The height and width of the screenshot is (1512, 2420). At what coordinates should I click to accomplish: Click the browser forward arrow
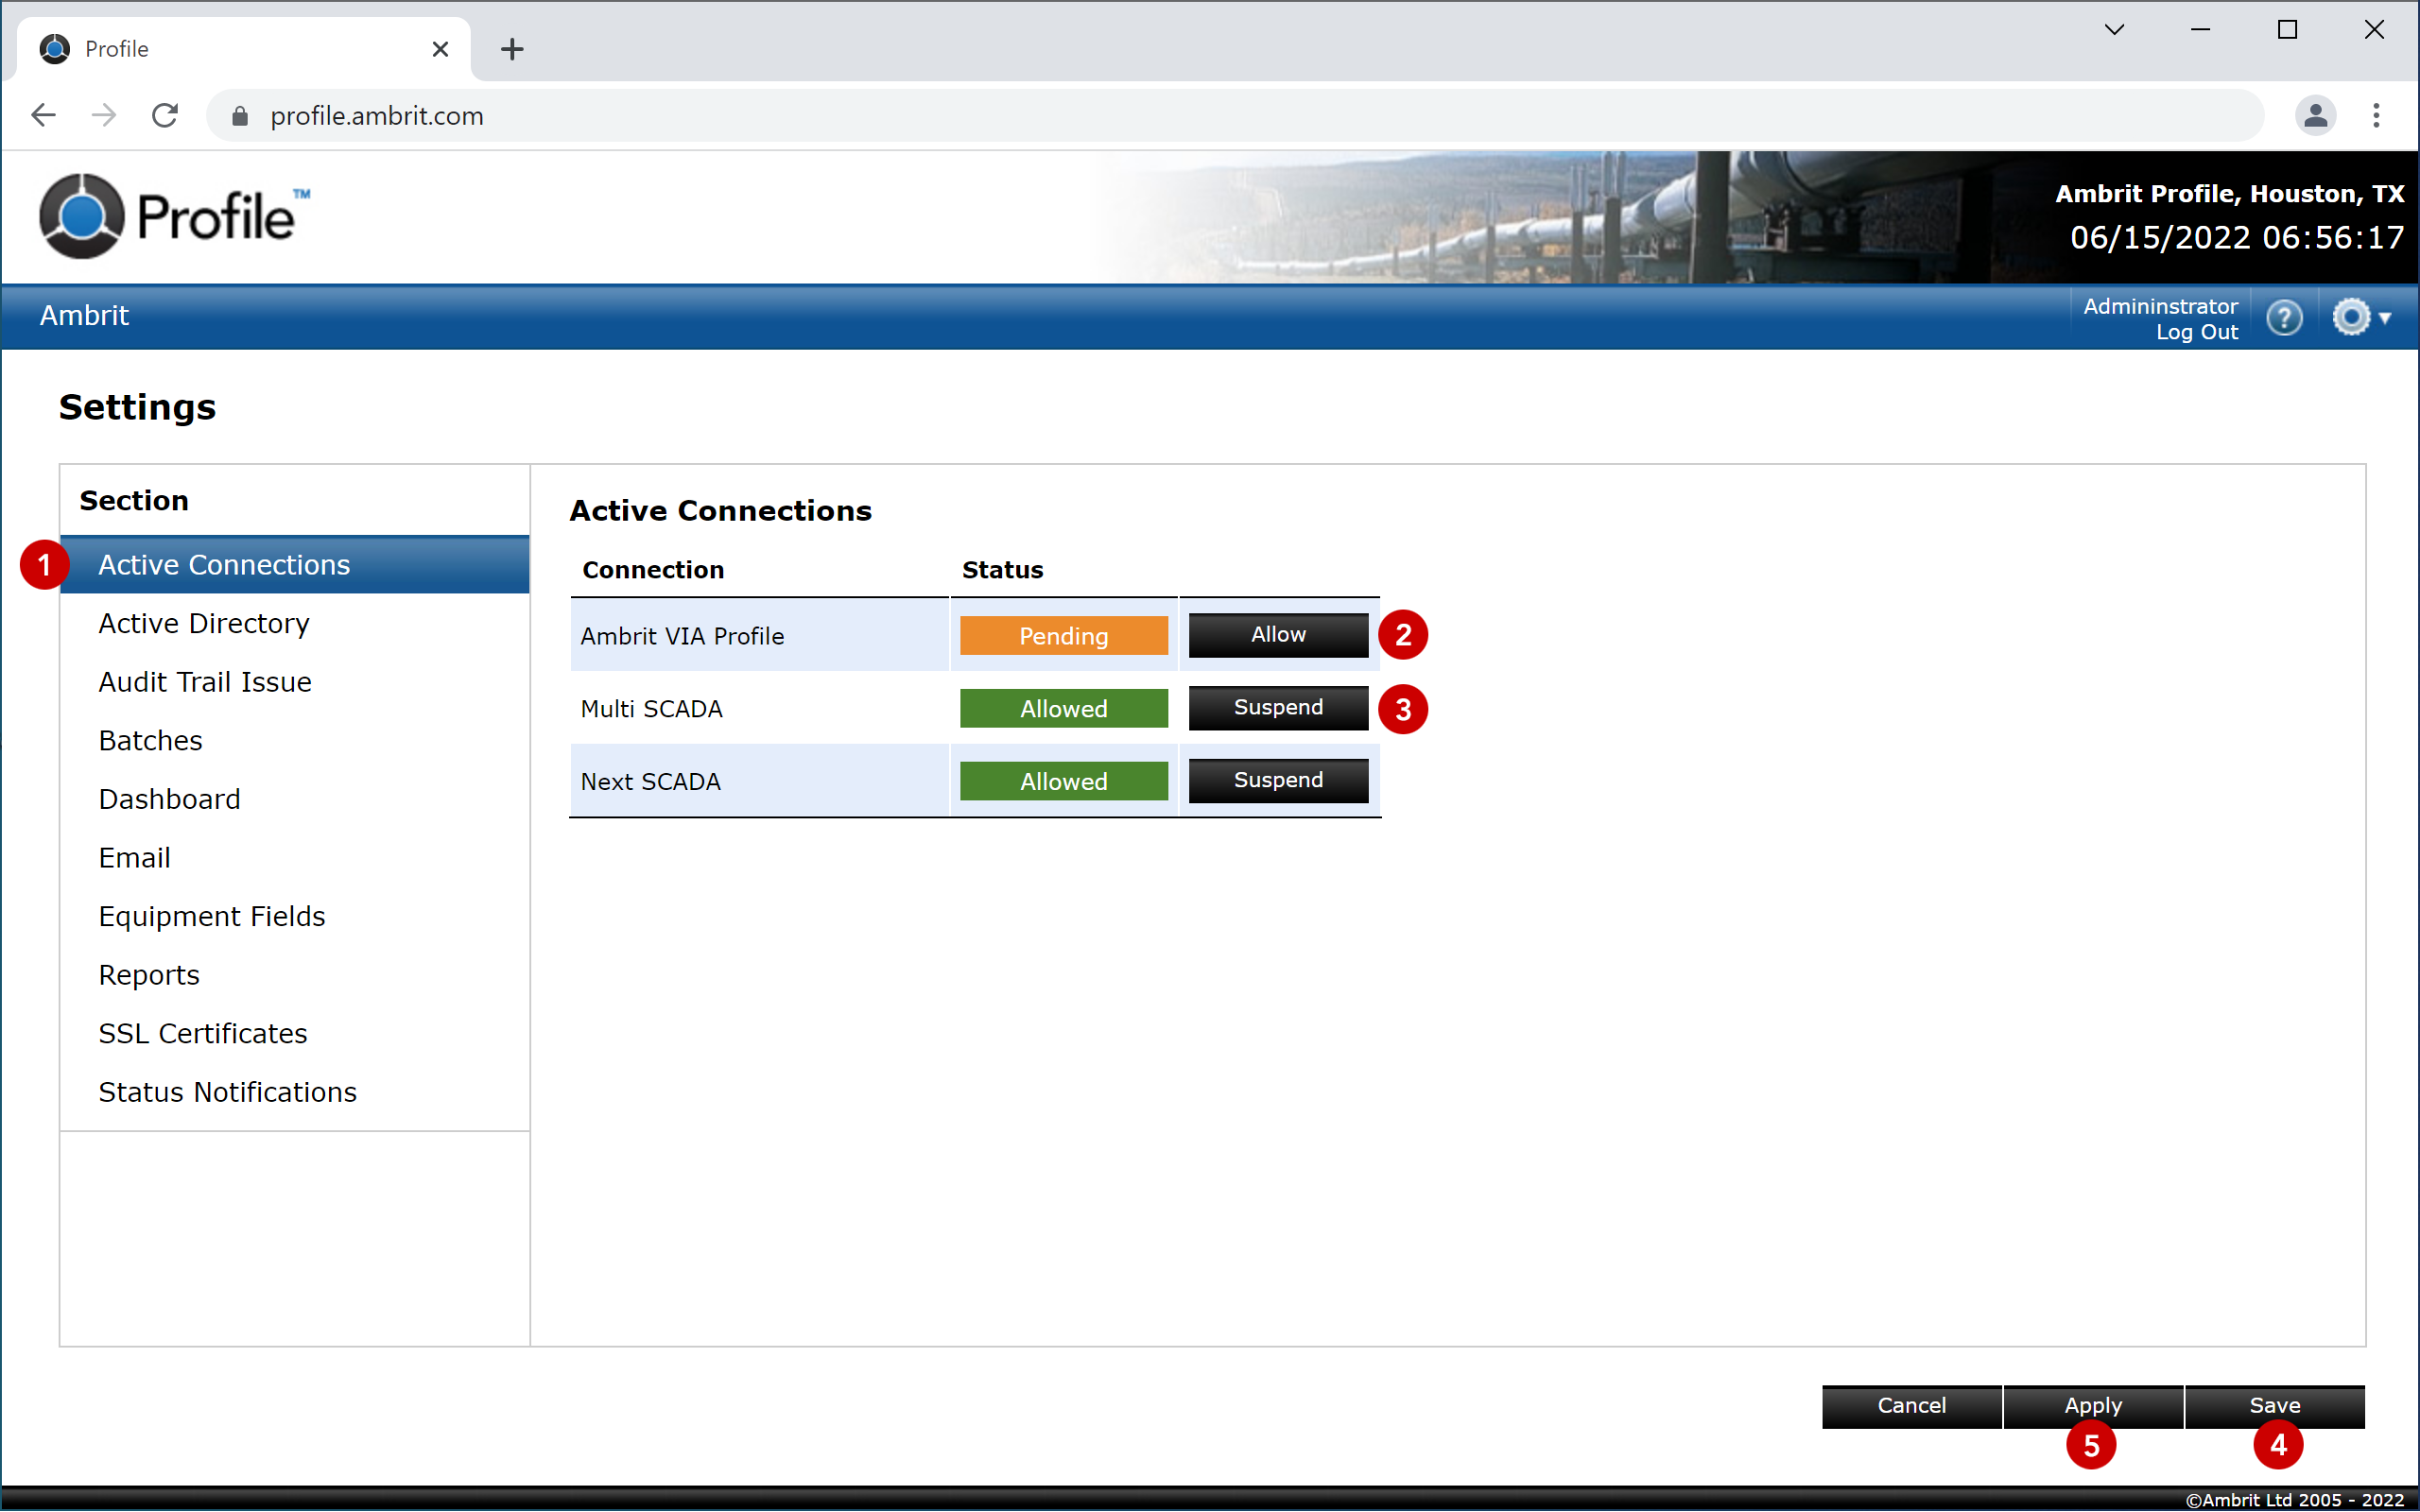pos(103,116)
